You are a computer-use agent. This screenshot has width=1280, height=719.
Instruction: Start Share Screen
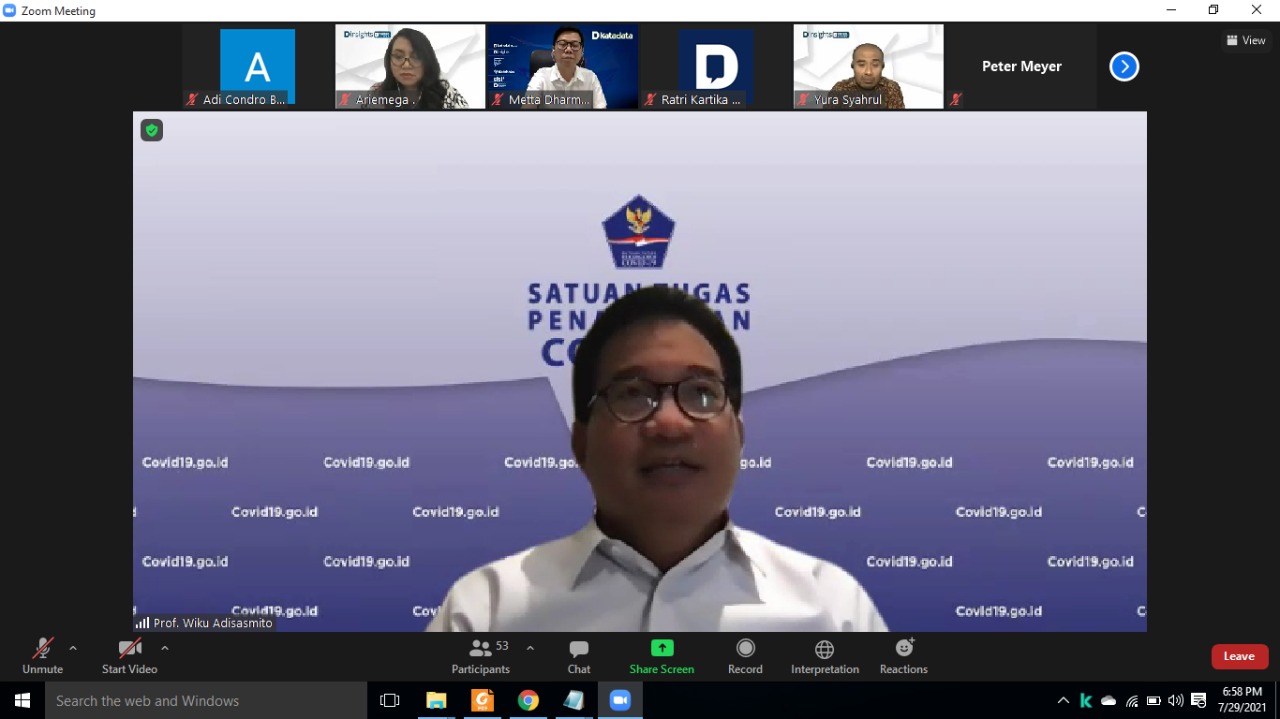(x=662, y=656)
